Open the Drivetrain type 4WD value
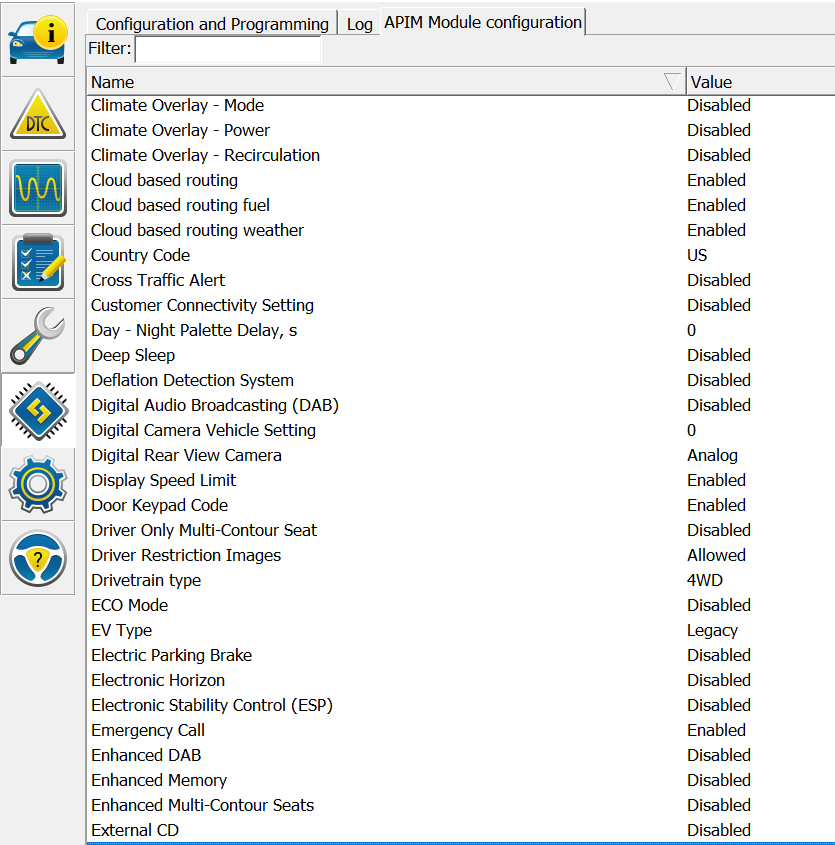The height and width of the screenshot is (845, 835). pos(704,580)
